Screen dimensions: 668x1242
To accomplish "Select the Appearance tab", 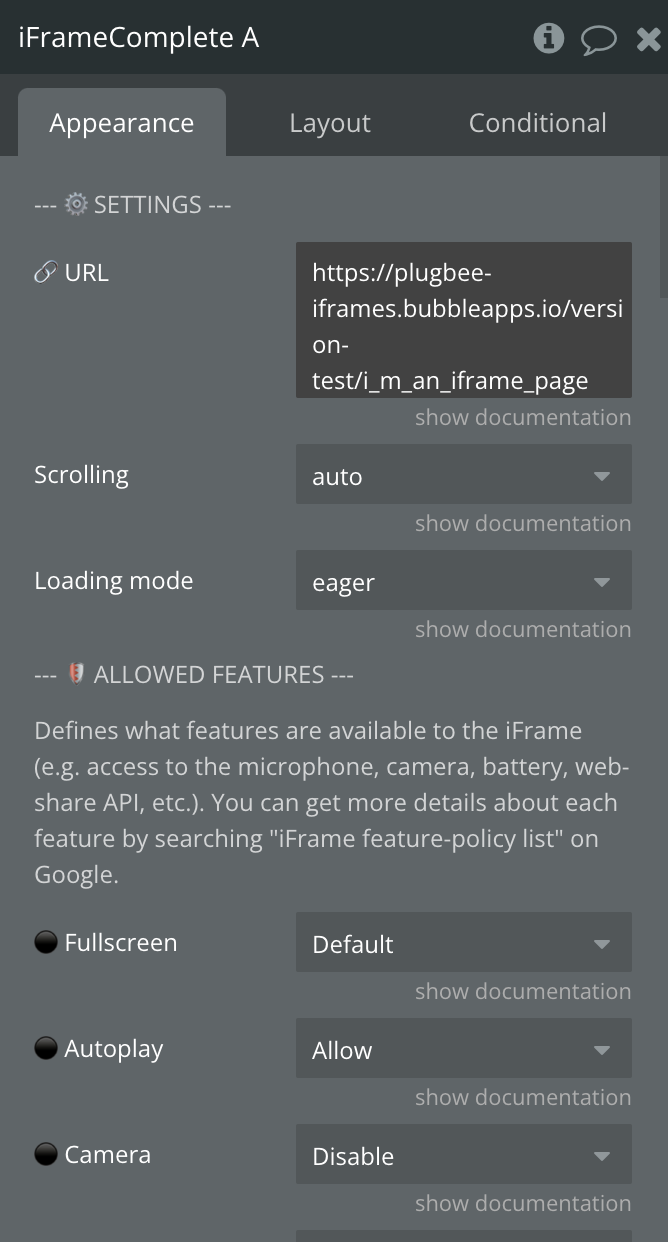I will [x=122, y=123].
